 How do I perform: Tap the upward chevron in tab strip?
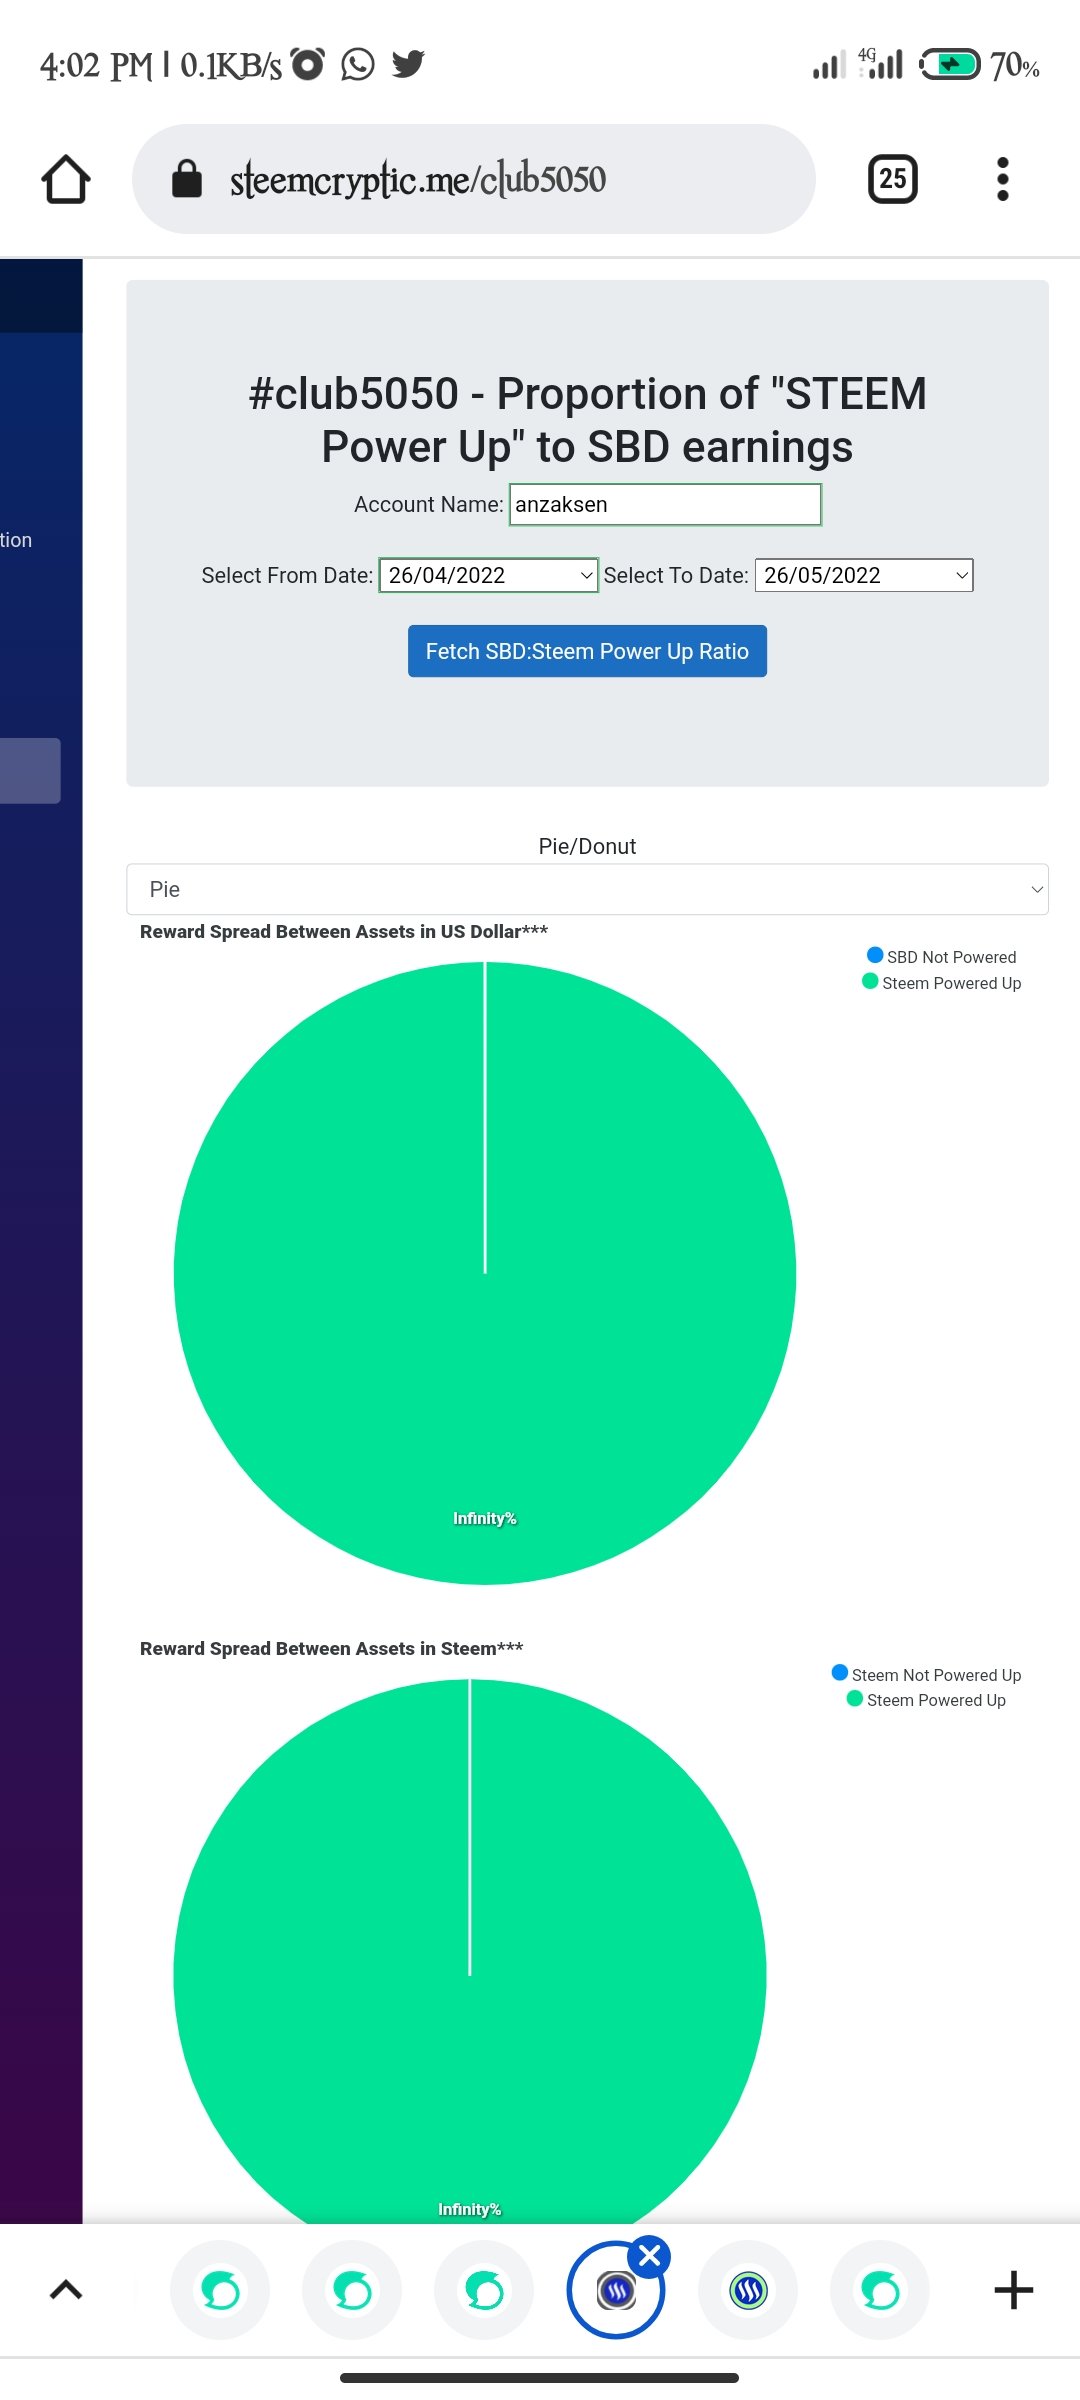[x=66, y=2290]
